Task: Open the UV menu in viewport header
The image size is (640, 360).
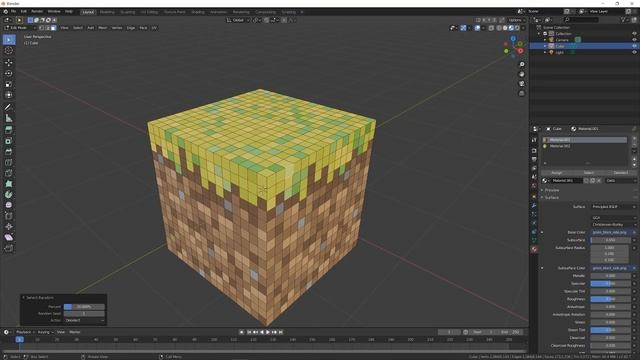Action: 154,28
